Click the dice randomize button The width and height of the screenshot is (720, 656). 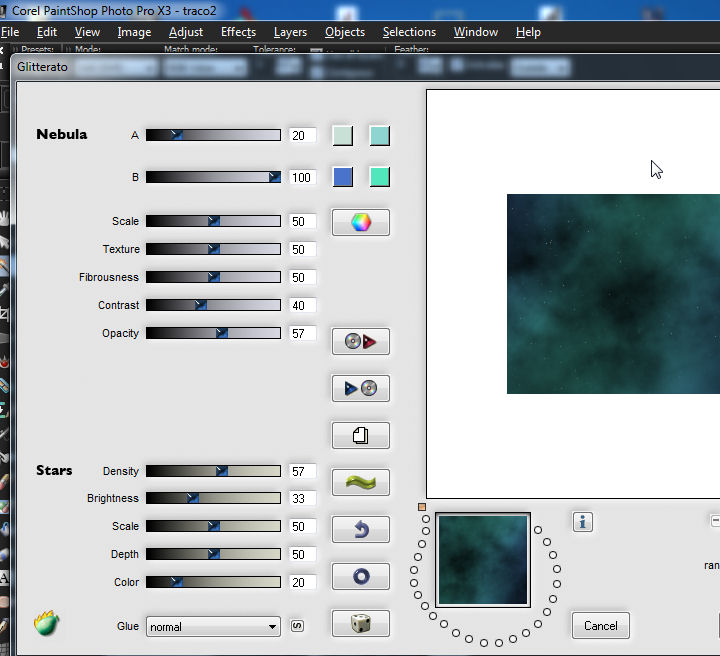[x=361, y=623]
